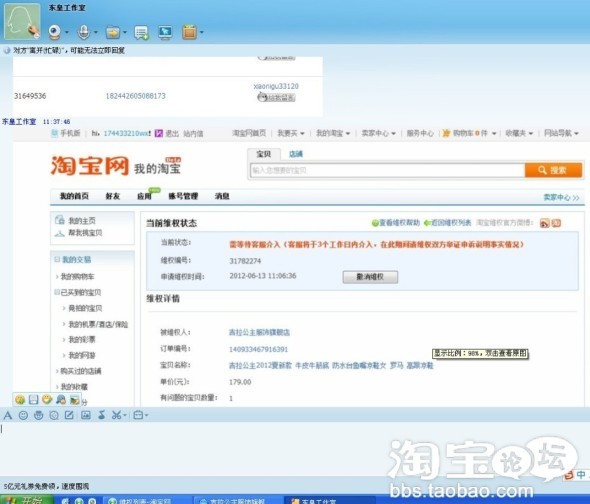Open the applications box icon in chat header
590x504 pixels.
point(190,32)
